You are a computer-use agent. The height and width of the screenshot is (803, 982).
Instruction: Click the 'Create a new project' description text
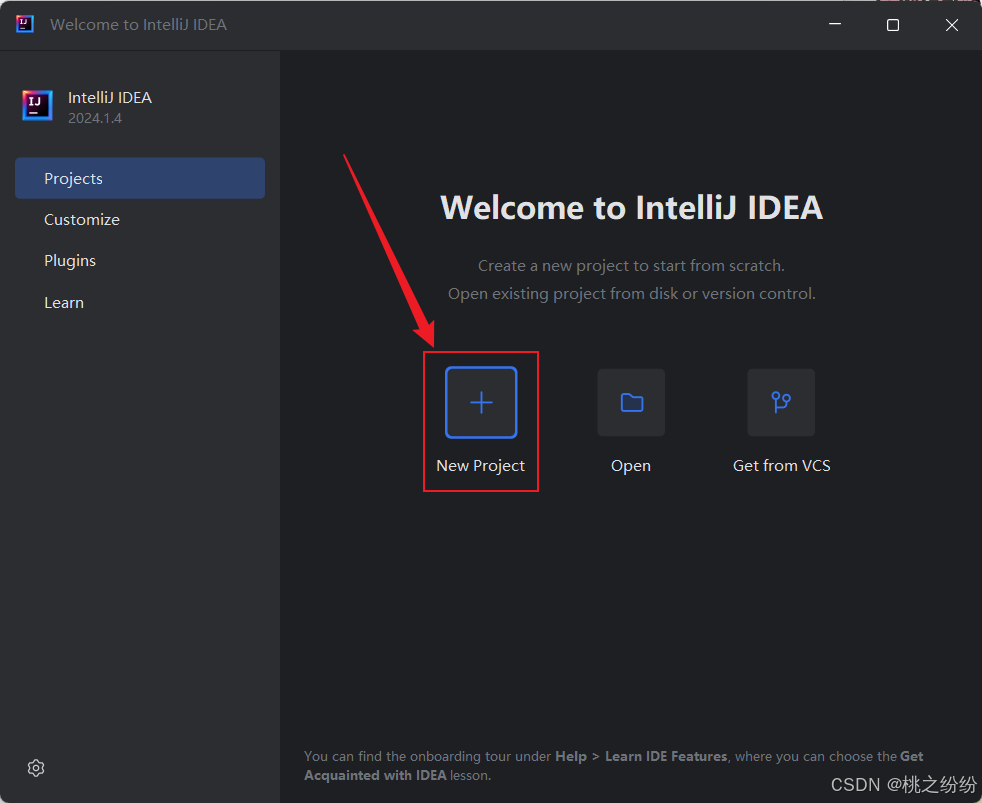631,266
